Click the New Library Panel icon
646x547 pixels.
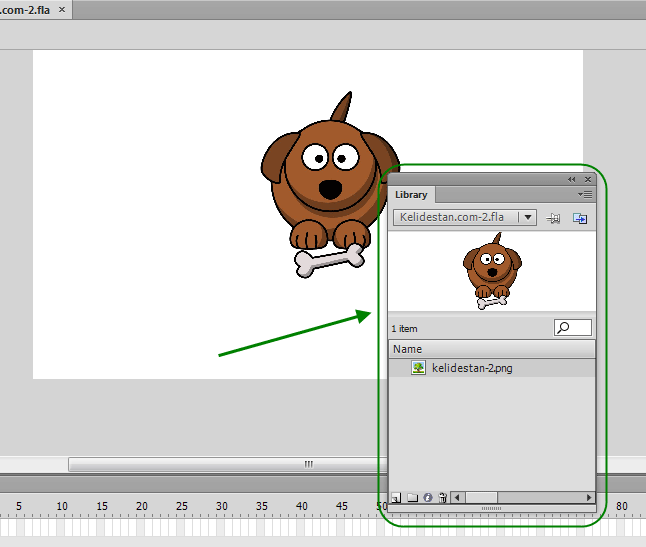[580, 218]
